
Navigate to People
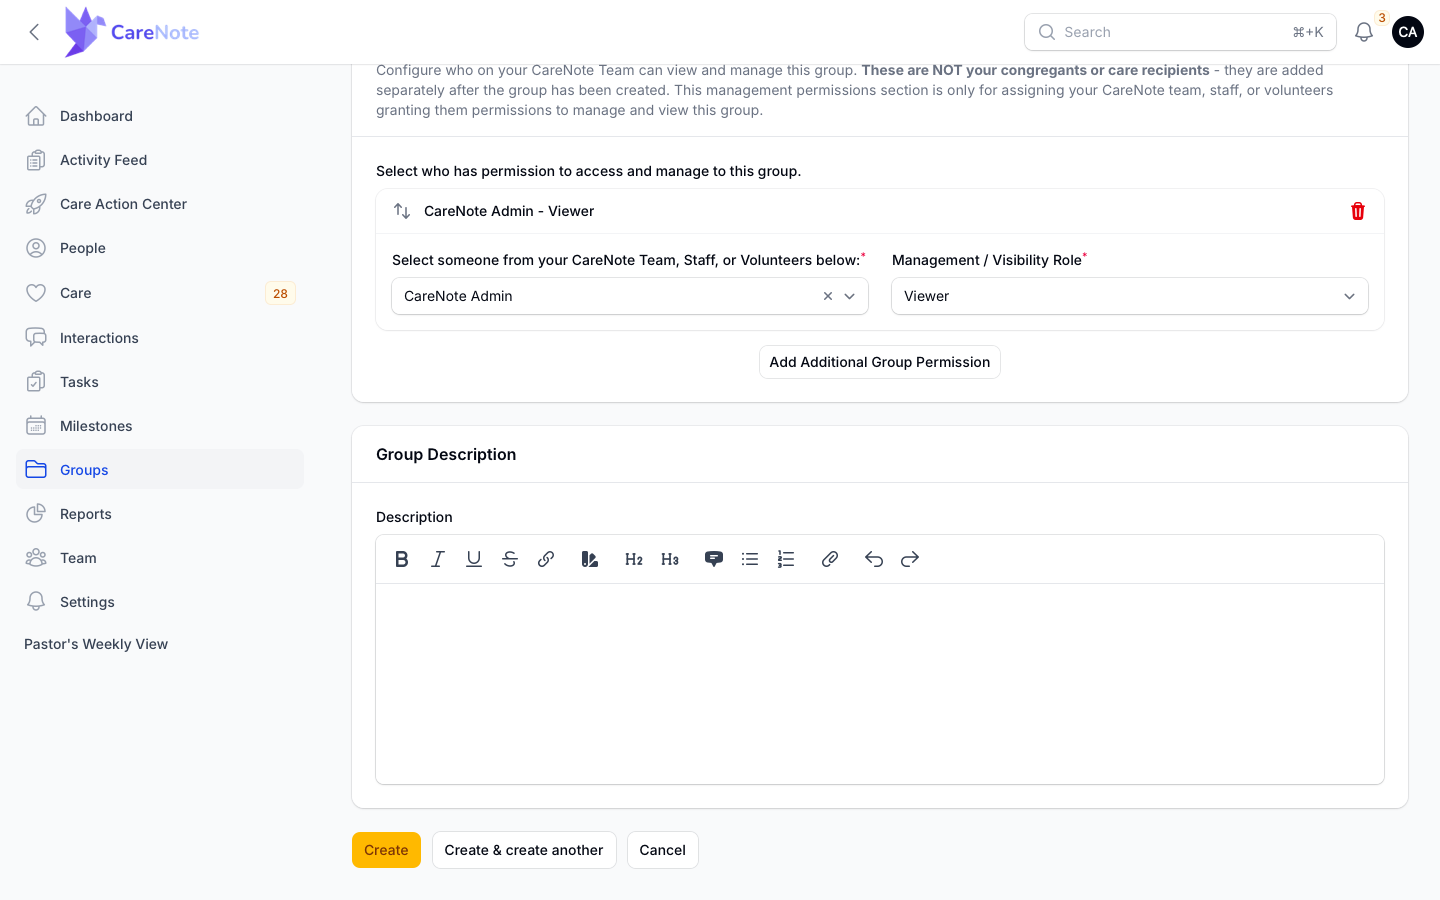160,248
